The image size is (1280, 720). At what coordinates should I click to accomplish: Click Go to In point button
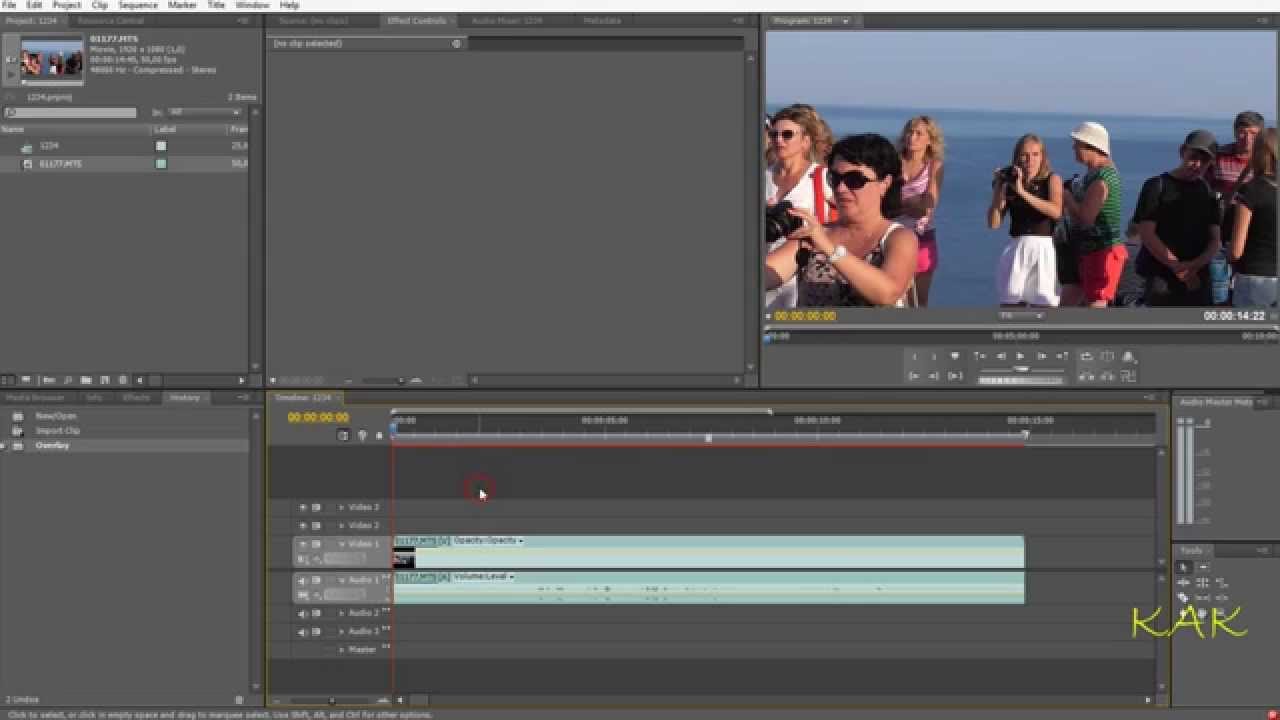pyautogui.click(x=913, y=376)
